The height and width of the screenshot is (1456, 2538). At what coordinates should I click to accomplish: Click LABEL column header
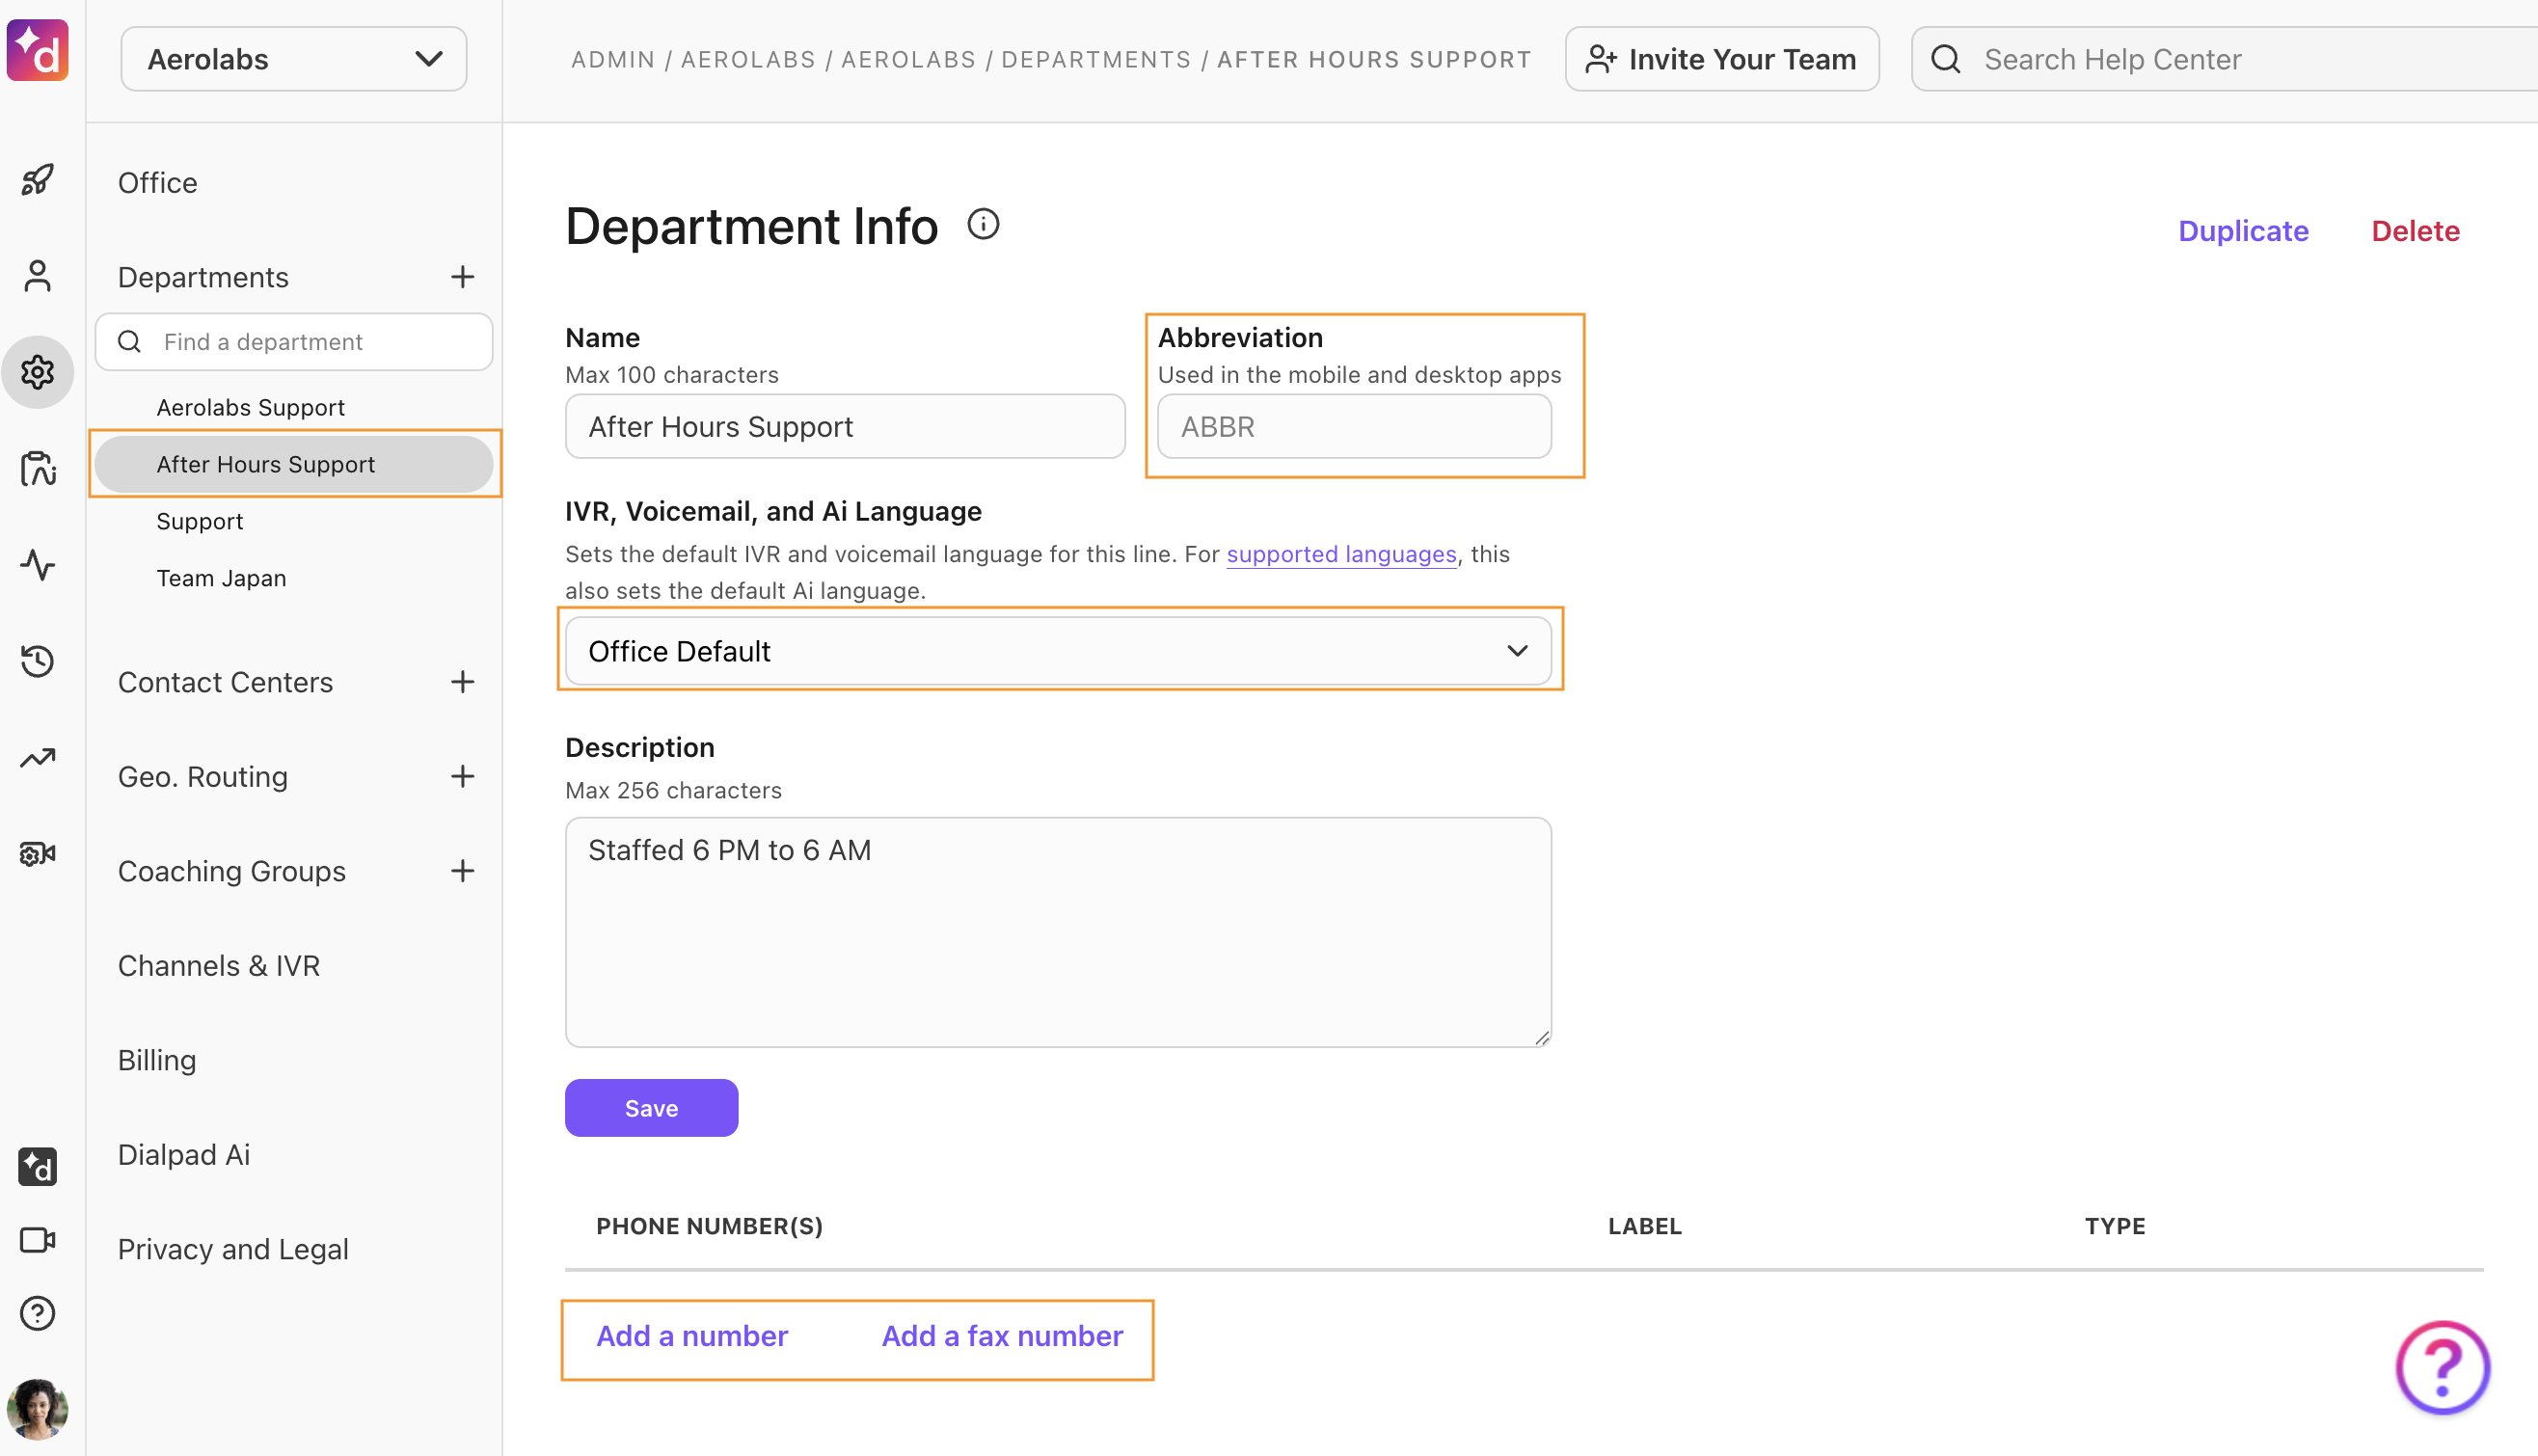[1645, 1226]
